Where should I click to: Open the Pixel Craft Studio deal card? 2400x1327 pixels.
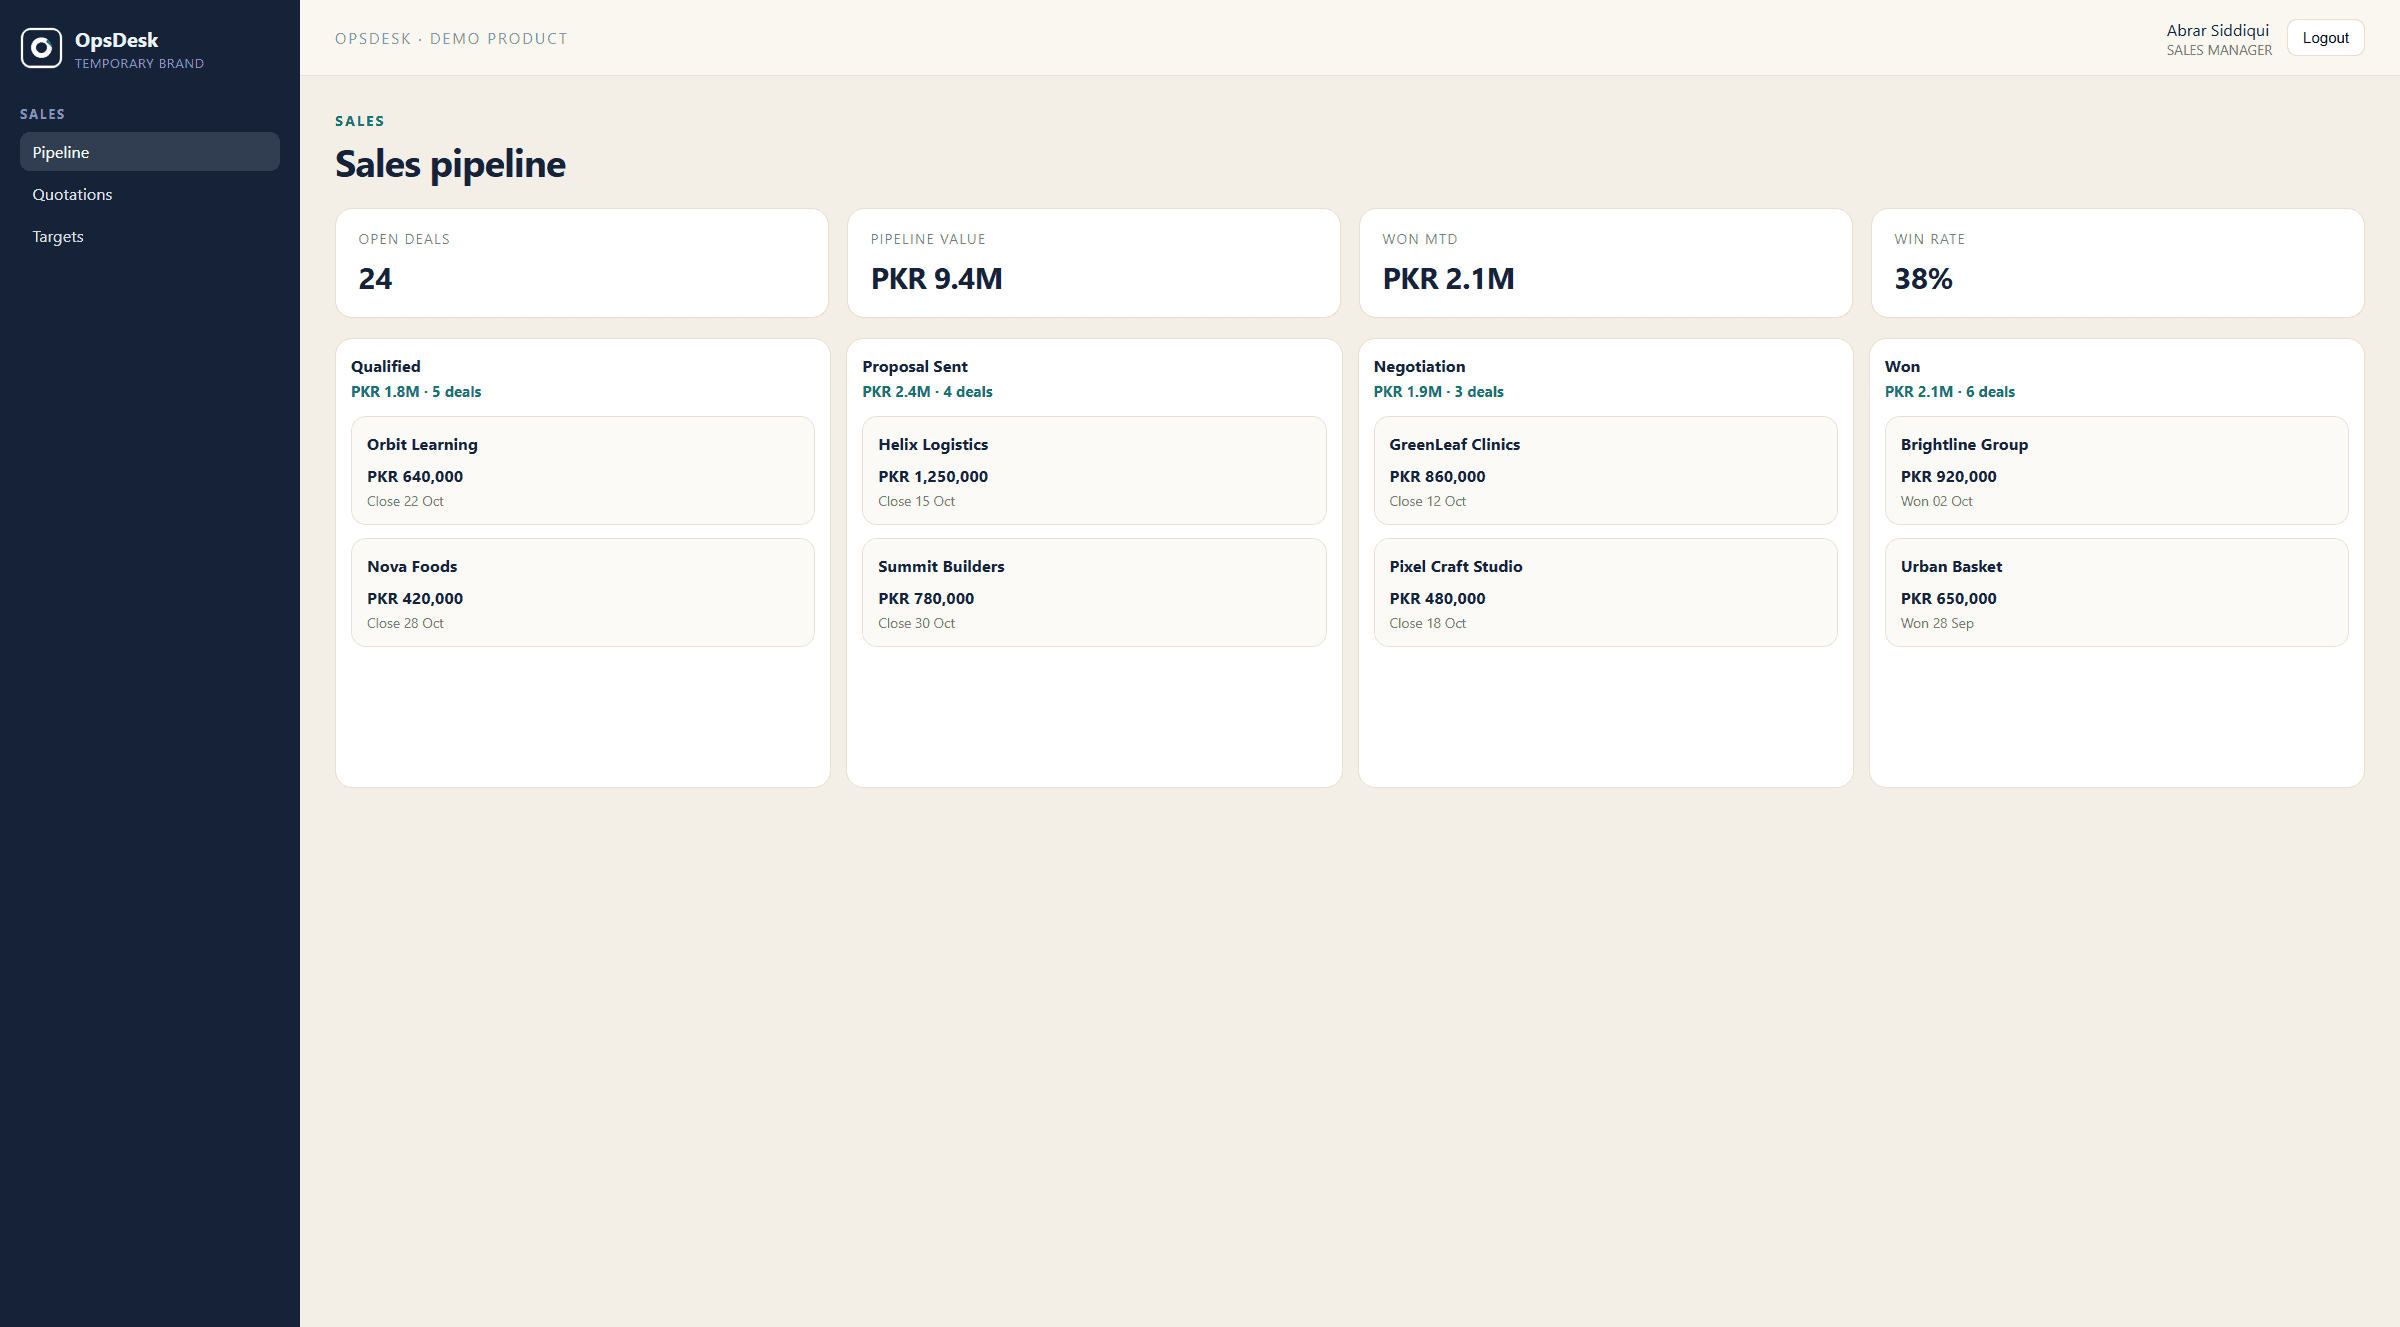tap(1605, 593)
